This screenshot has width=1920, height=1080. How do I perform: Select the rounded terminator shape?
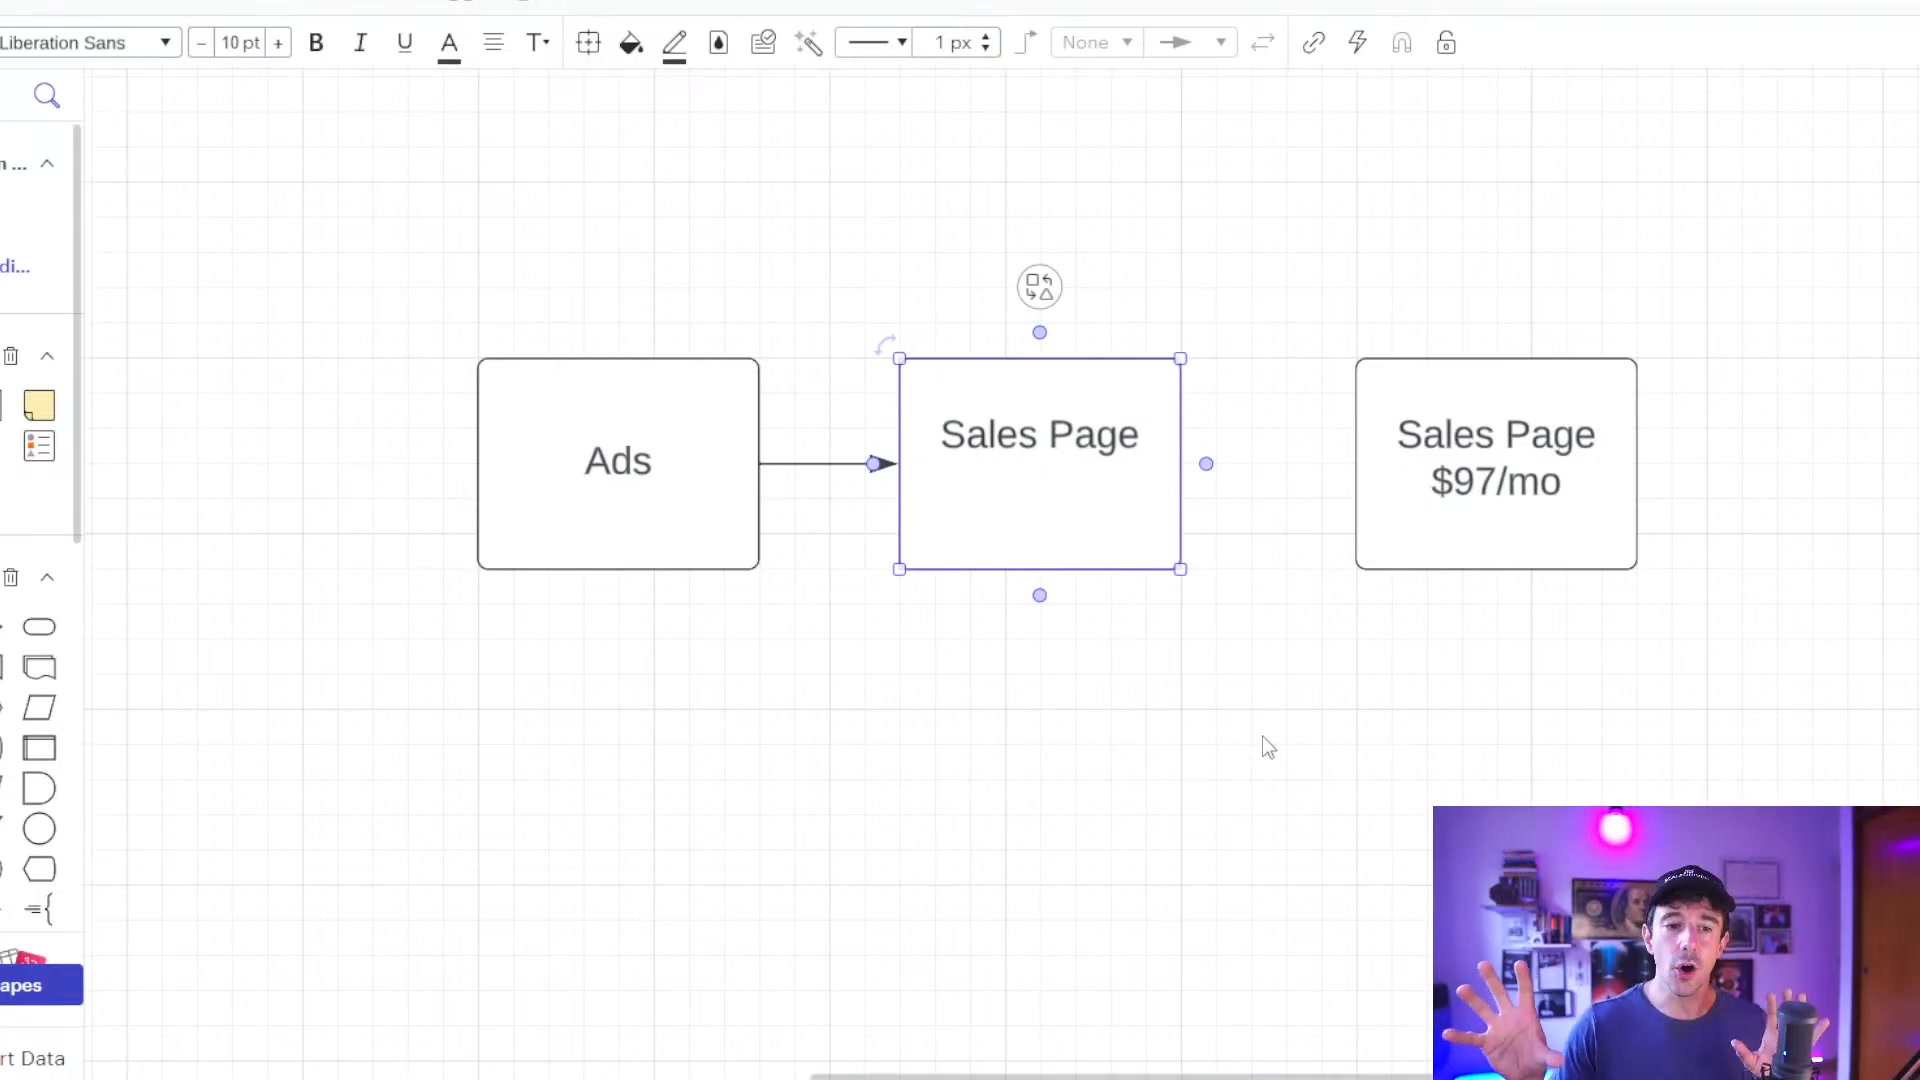click(39, 627)
